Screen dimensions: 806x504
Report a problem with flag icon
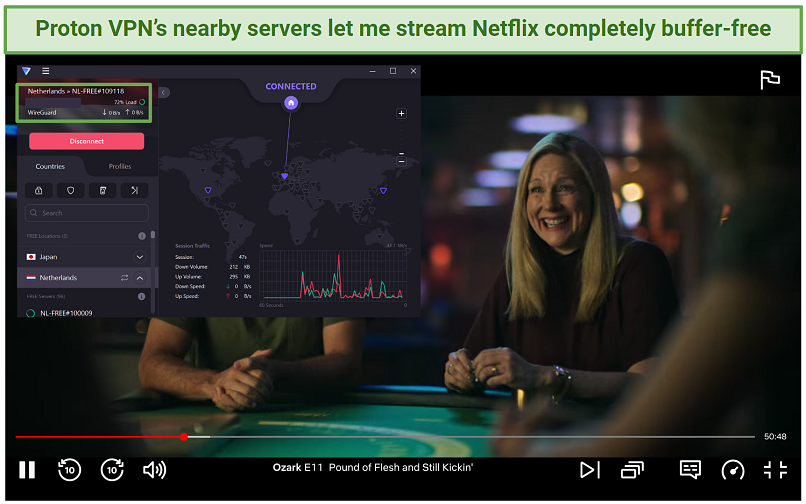click(770, 80)
